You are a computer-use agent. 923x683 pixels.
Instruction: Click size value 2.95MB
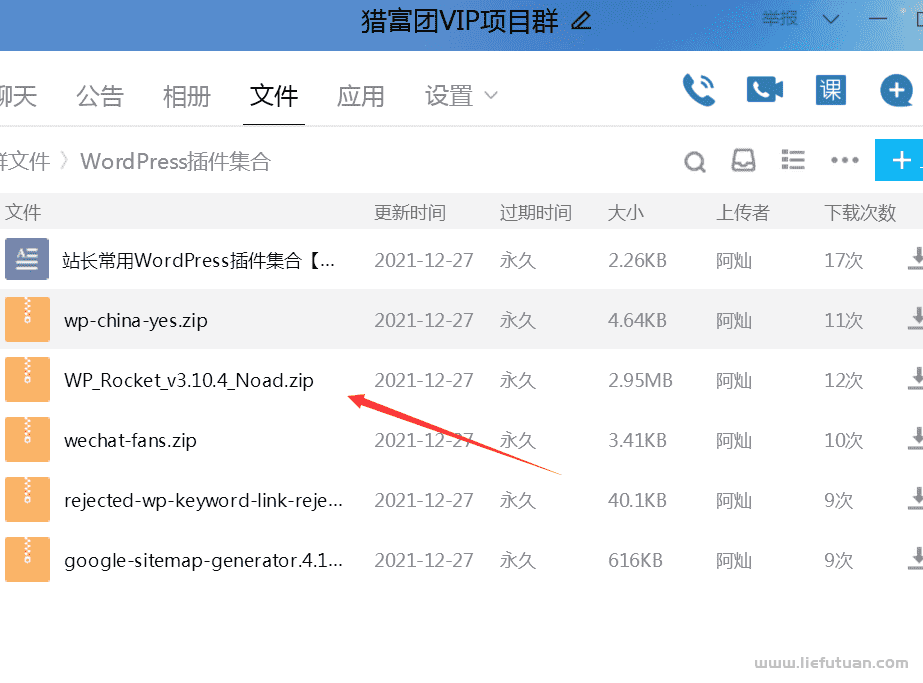tap(640, 380)
